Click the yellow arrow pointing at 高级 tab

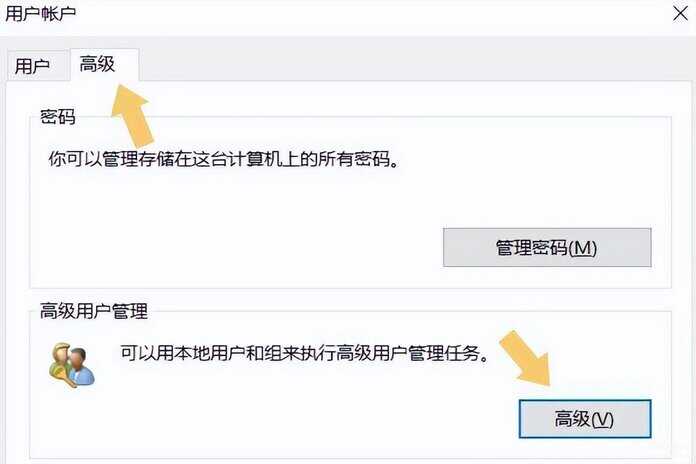pyautogui.click(x=132, y=115)
